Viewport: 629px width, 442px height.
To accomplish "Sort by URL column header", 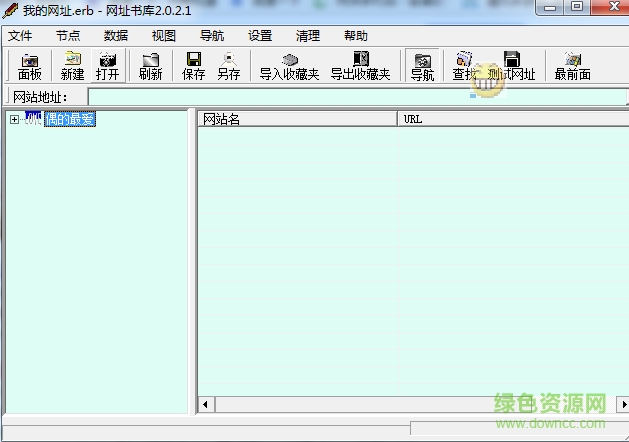I will 513,119.
